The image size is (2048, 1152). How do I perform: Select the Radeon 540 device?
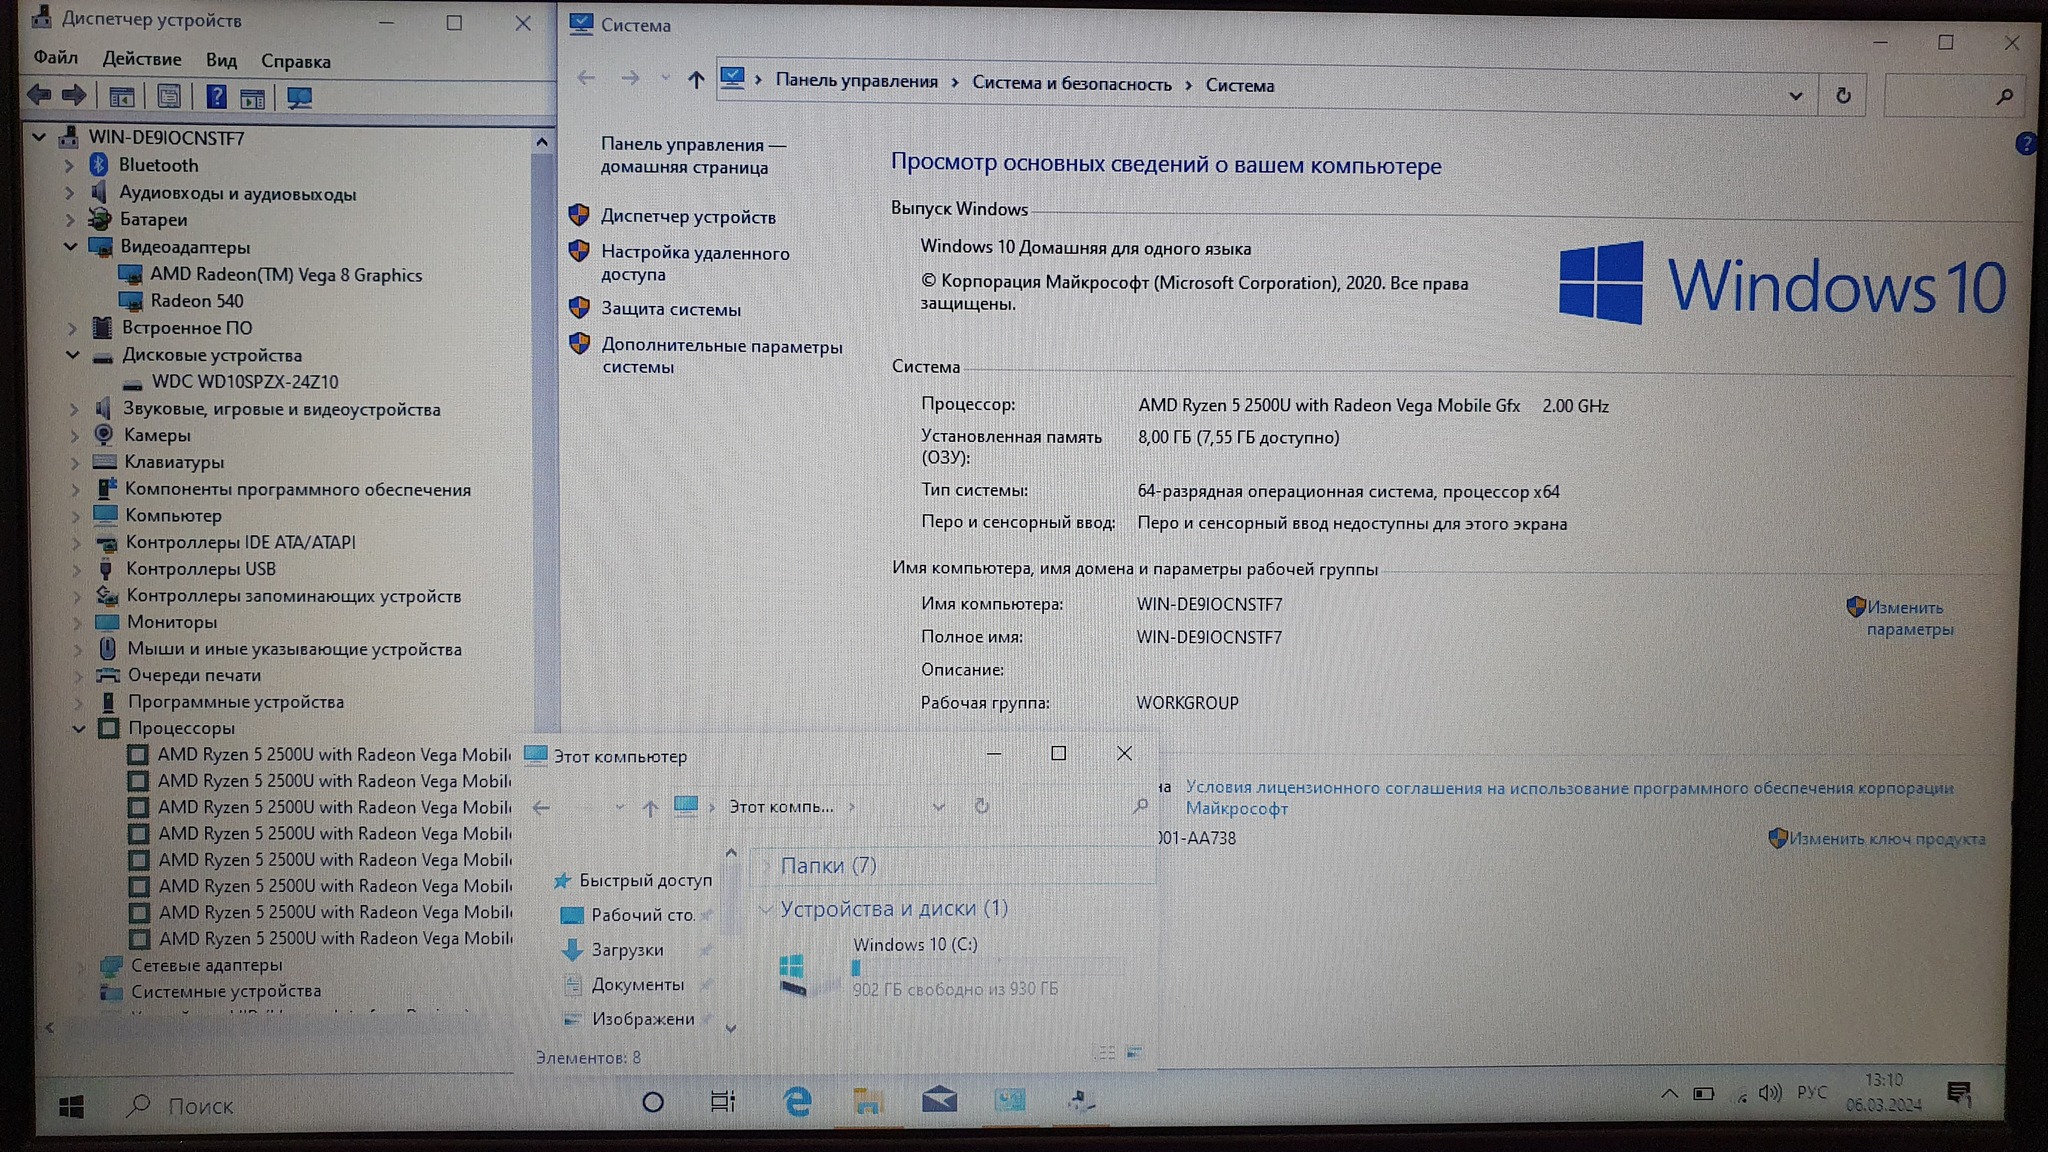pos(196,301)
